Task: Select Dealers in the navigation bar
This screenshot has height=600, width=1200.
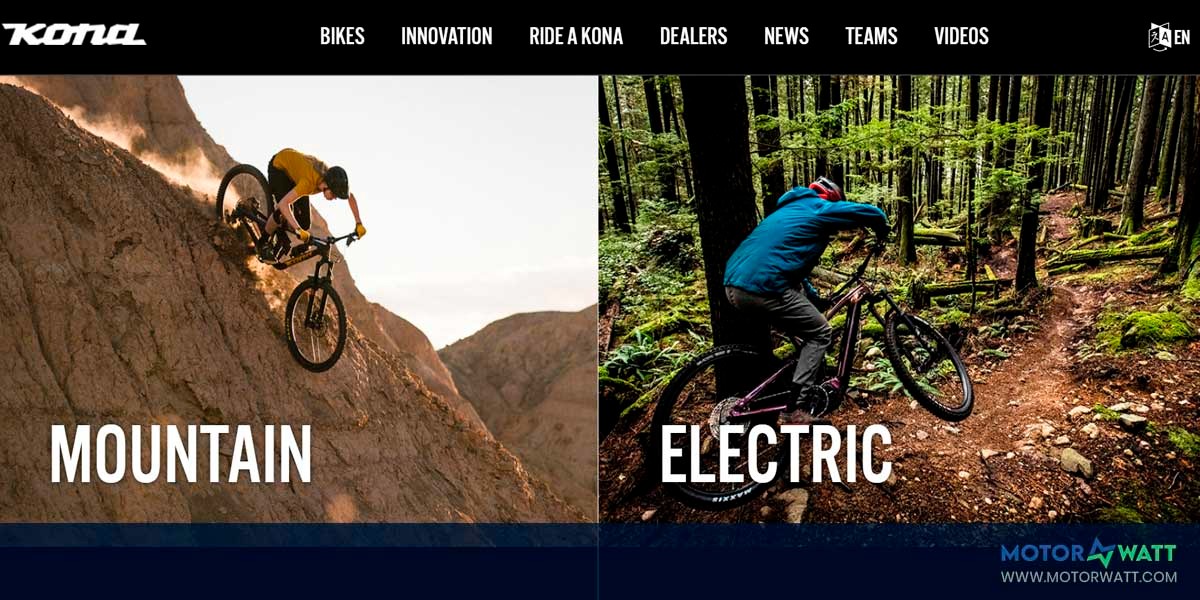Action: coord(694,36)
